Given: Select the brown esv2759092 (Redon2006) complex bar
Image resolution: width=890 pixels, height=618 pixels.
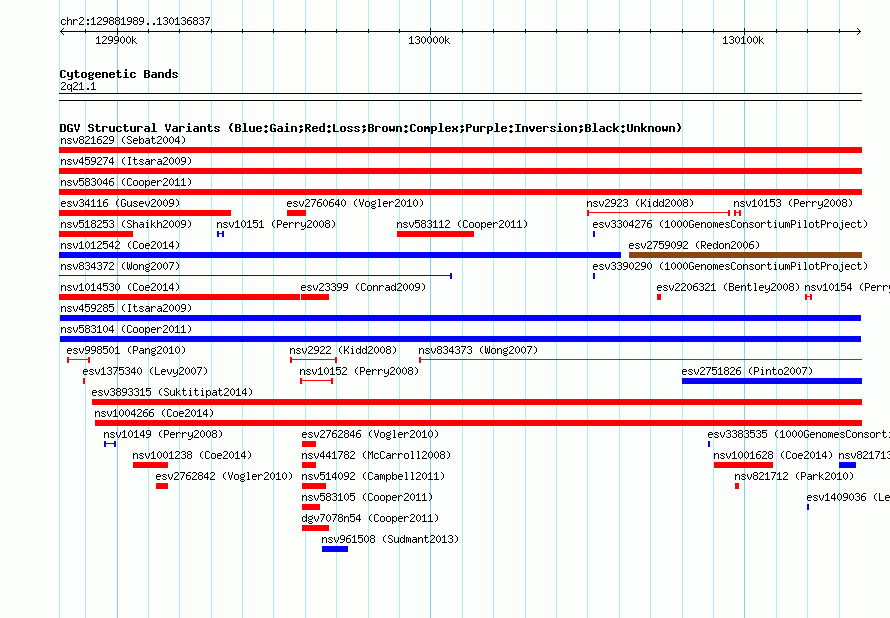Looking at the screenshot, I should pos(745,255).
